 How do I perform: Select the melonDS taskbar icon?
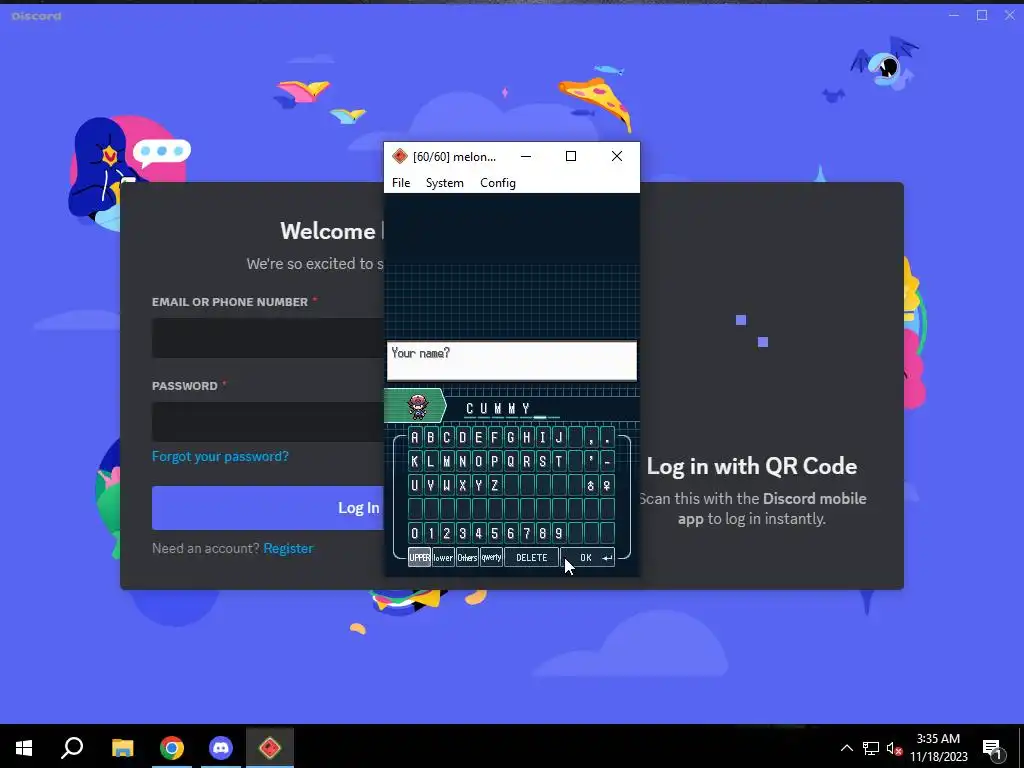coord(270,748)
